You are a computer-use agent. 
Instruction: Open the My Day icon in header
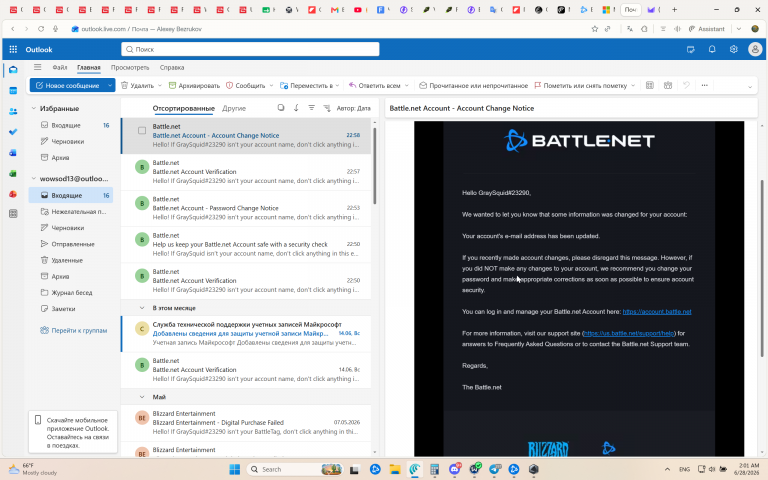[x=691, y=49]
